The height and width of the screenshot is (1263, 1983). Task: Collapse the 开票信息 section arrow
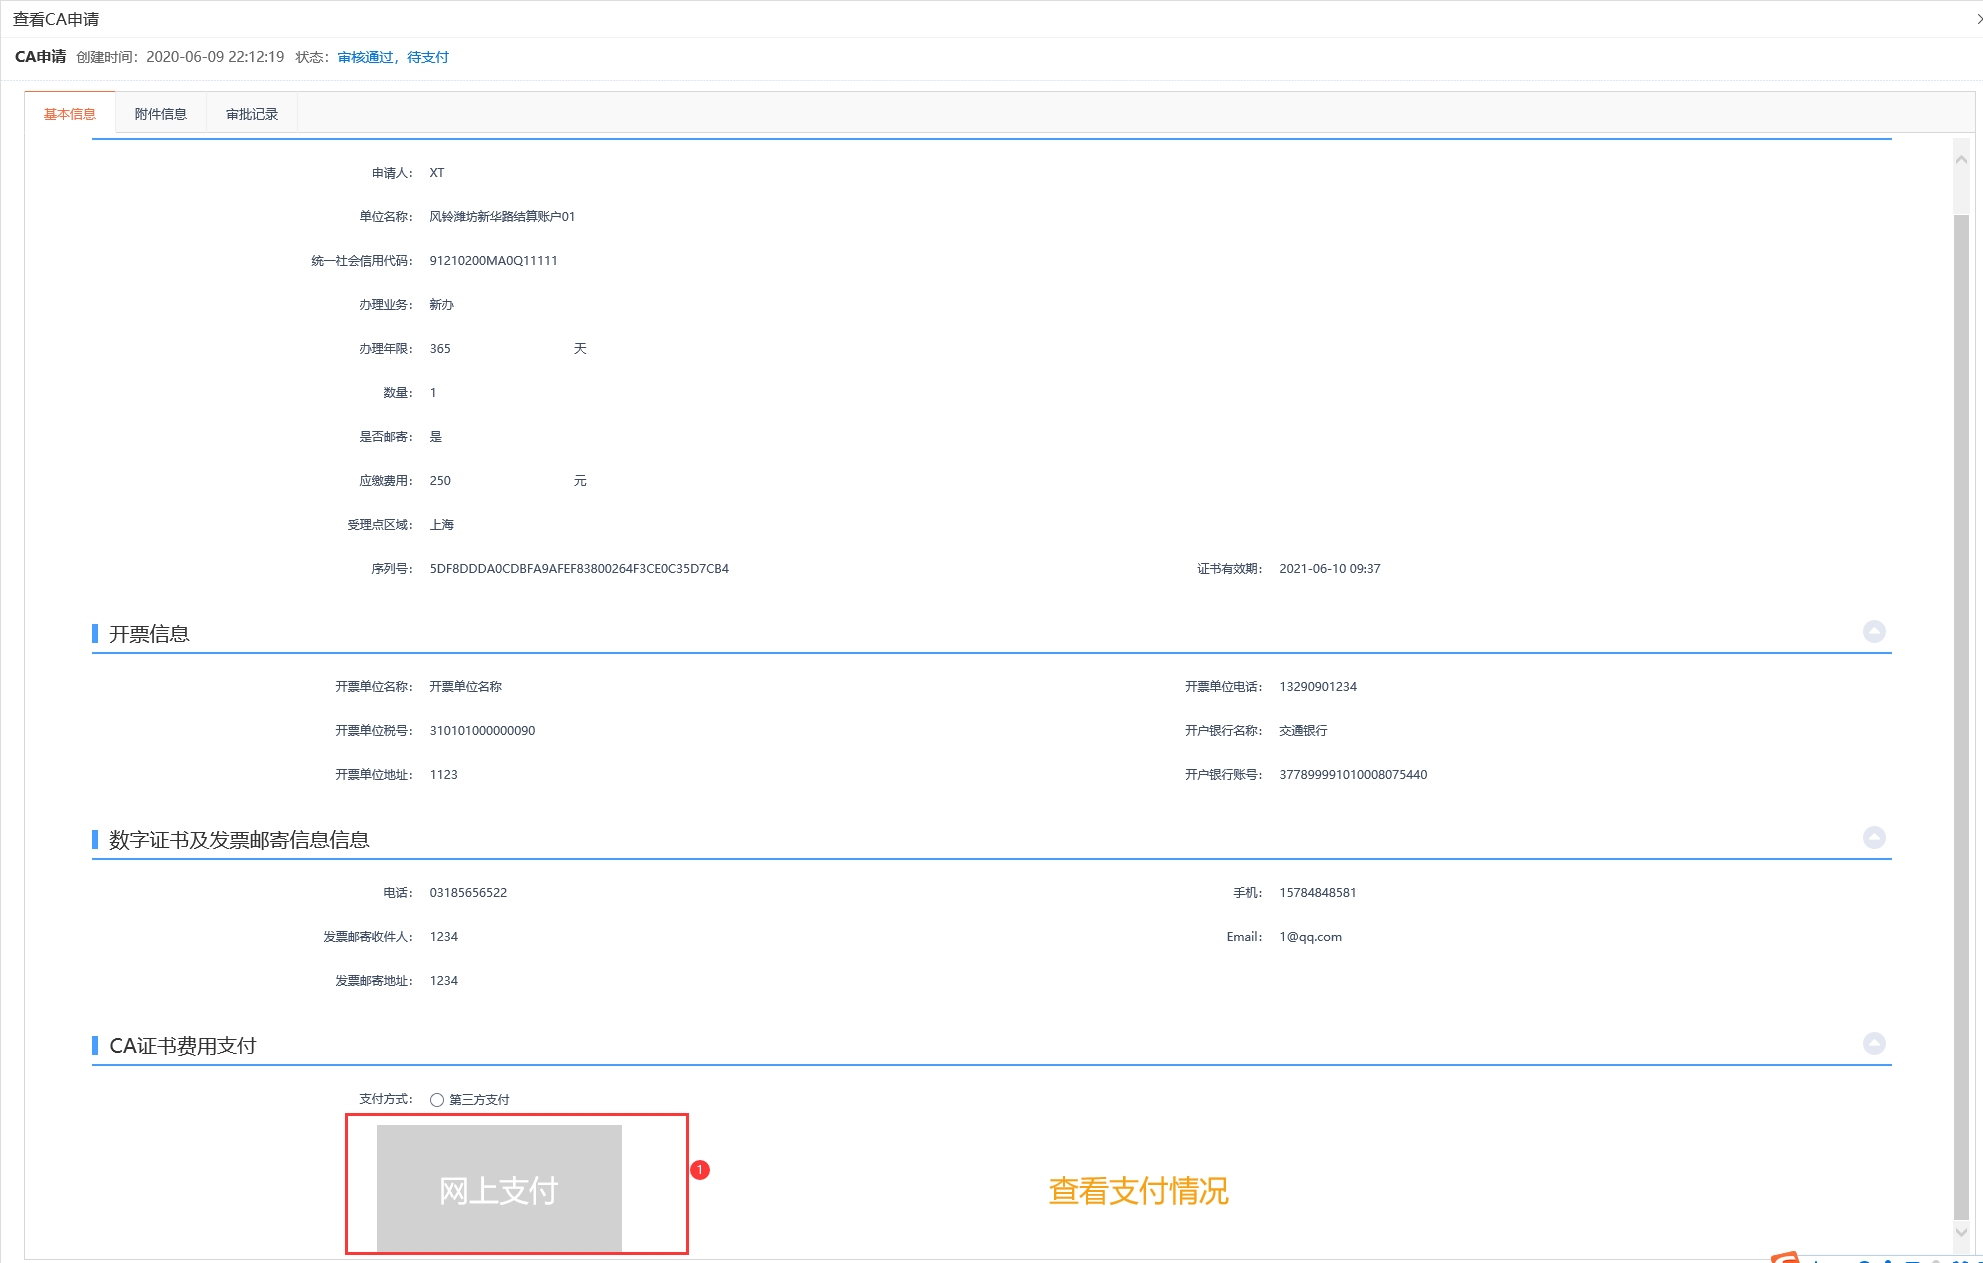coord(1874,632)
